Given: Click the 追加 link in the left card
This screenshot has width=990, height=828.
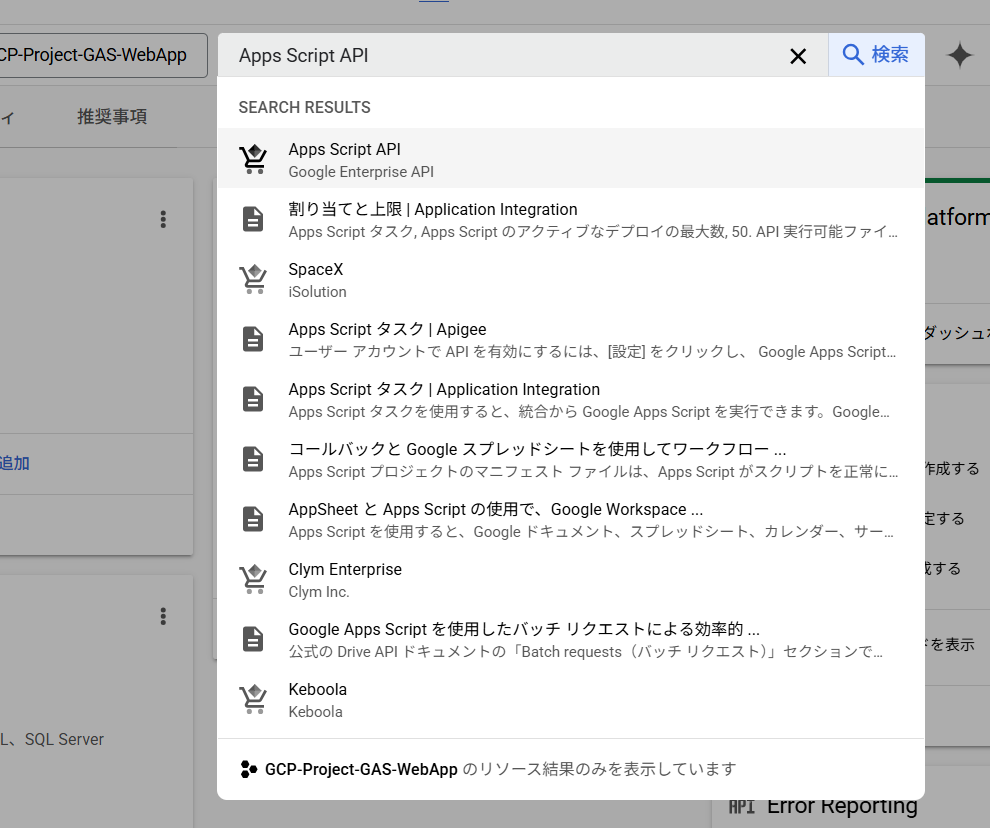Looking at the screenshot, I should pyautogui.click(x=14, y=463).
